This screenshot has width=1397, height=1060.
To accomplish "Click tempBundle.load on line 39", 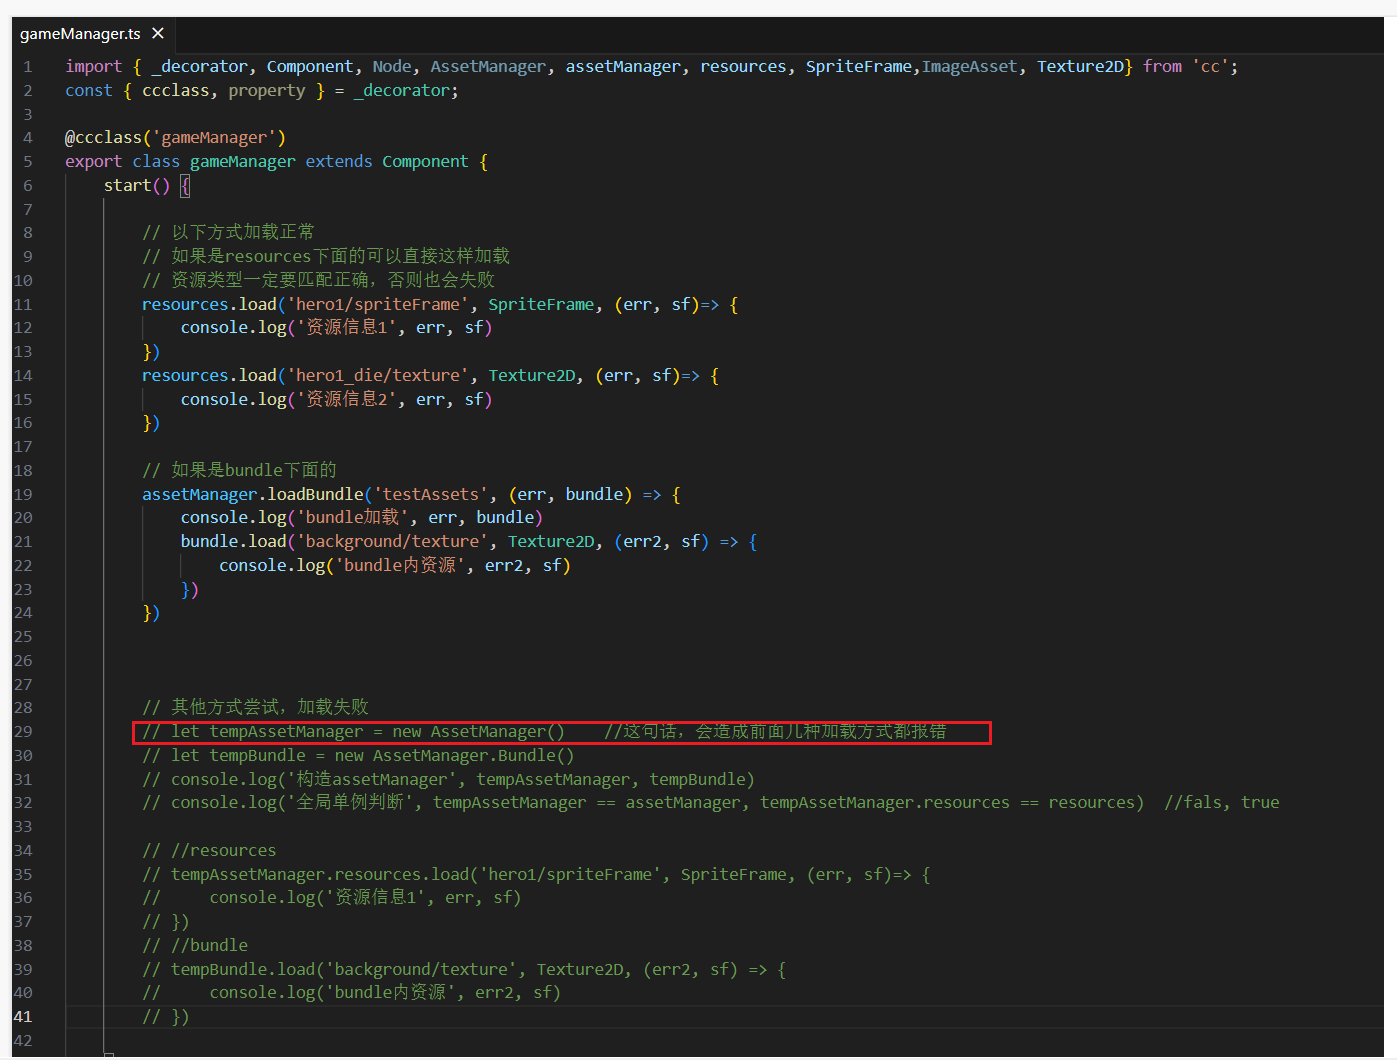I will click(243, 969).
